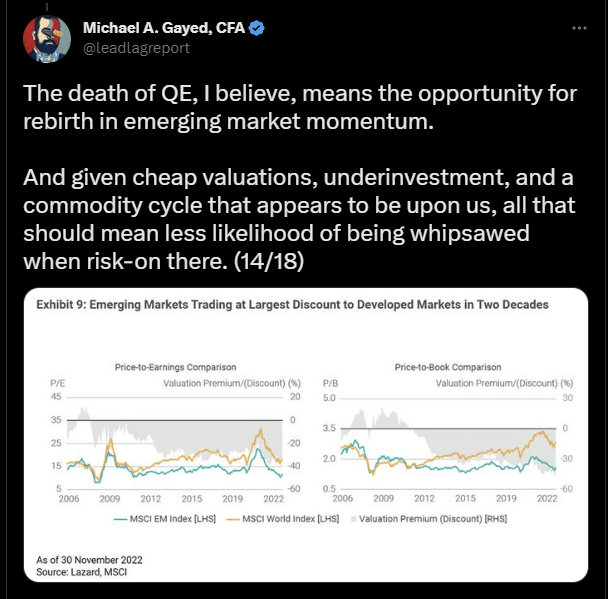Viewport: 608px width, 599px height.
Task: Click the death of QE tweet paragraph
Action: click(x=300, y=107)
